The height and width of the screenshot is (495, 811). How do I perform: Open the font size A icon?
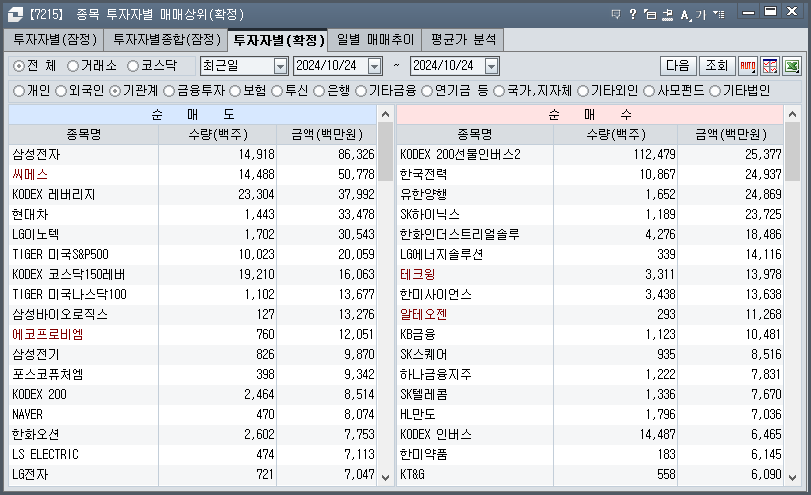tap(685, 14)
